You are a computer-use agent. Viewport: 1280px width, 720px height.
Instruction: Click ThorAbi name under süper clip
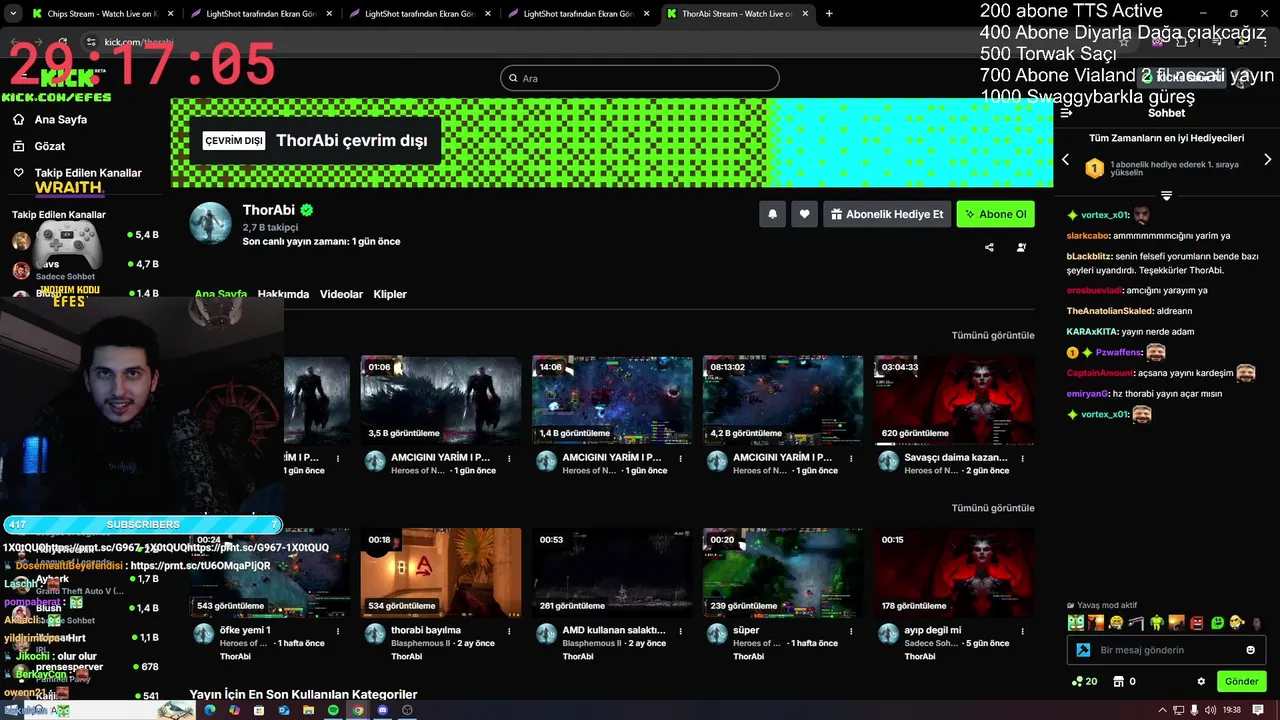pos(748,657)
